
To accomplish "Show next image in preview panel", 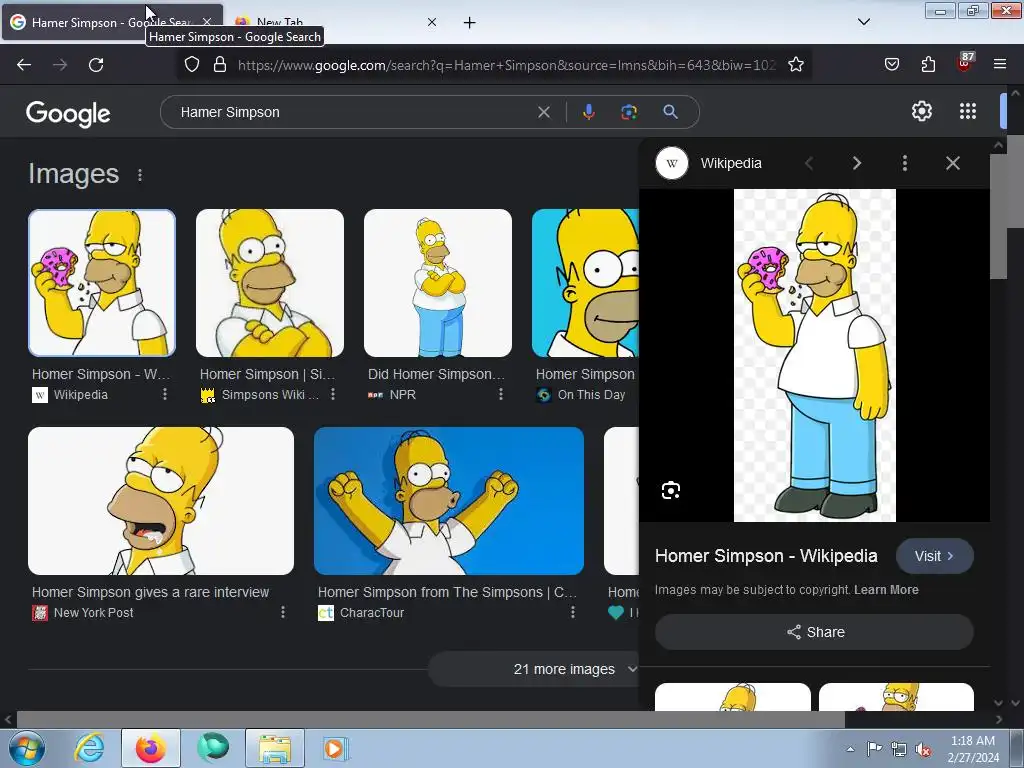I will (857, 163).
